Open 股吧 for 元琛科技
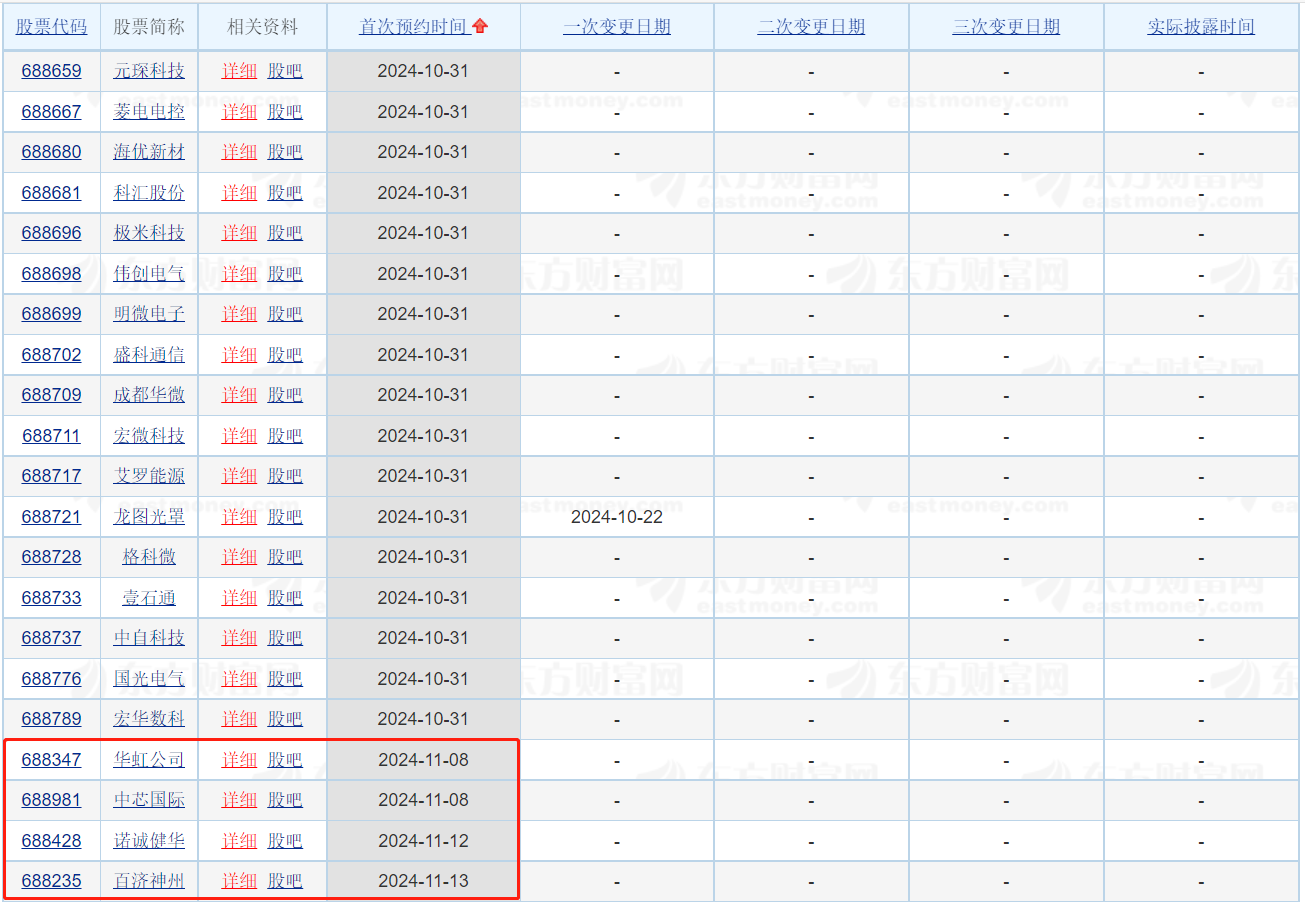The image size is (1305, 907). pyautogui.click(x=285, y=72)
